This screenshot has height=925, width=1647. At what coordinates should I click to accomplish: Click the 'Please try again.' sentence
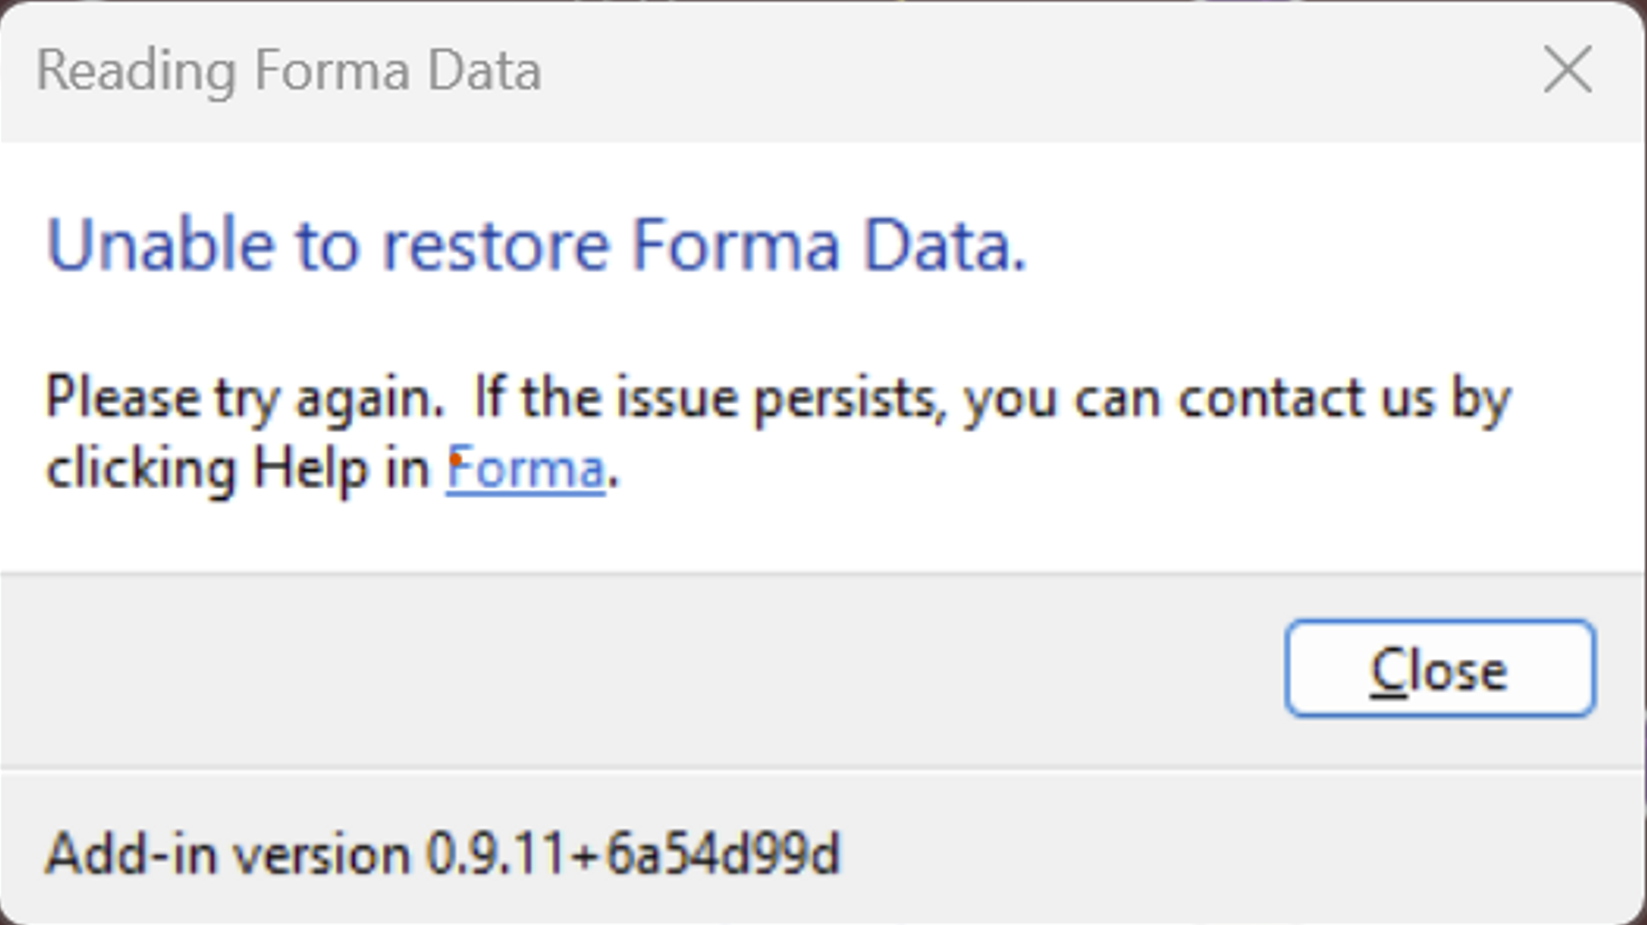245,398
